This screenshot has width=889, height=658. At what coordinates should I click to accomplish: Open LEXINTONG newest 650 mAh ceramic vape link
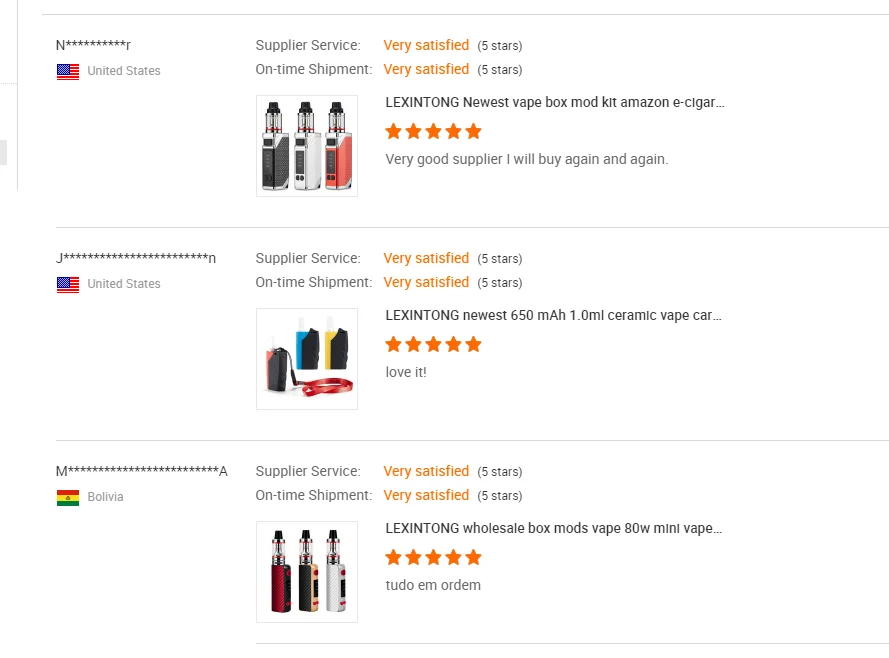click(x=553, y=315)
